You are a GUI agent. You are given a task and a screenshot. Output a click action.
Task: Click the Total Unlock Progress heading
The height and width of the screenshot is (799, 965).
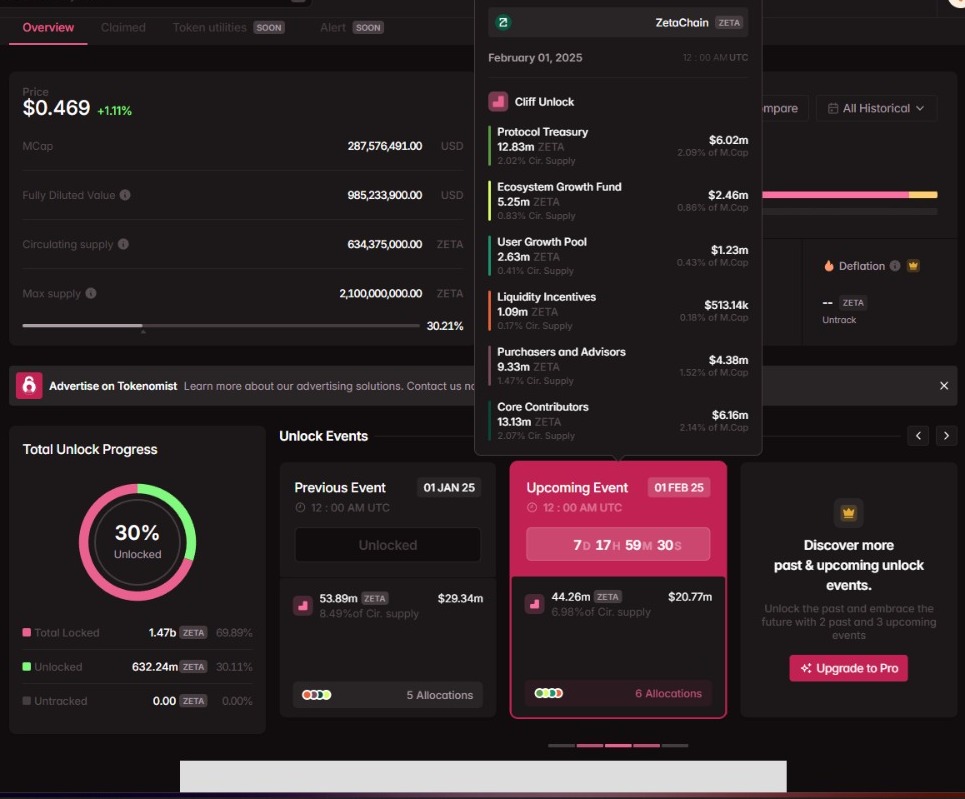click(x=90, y=449)
